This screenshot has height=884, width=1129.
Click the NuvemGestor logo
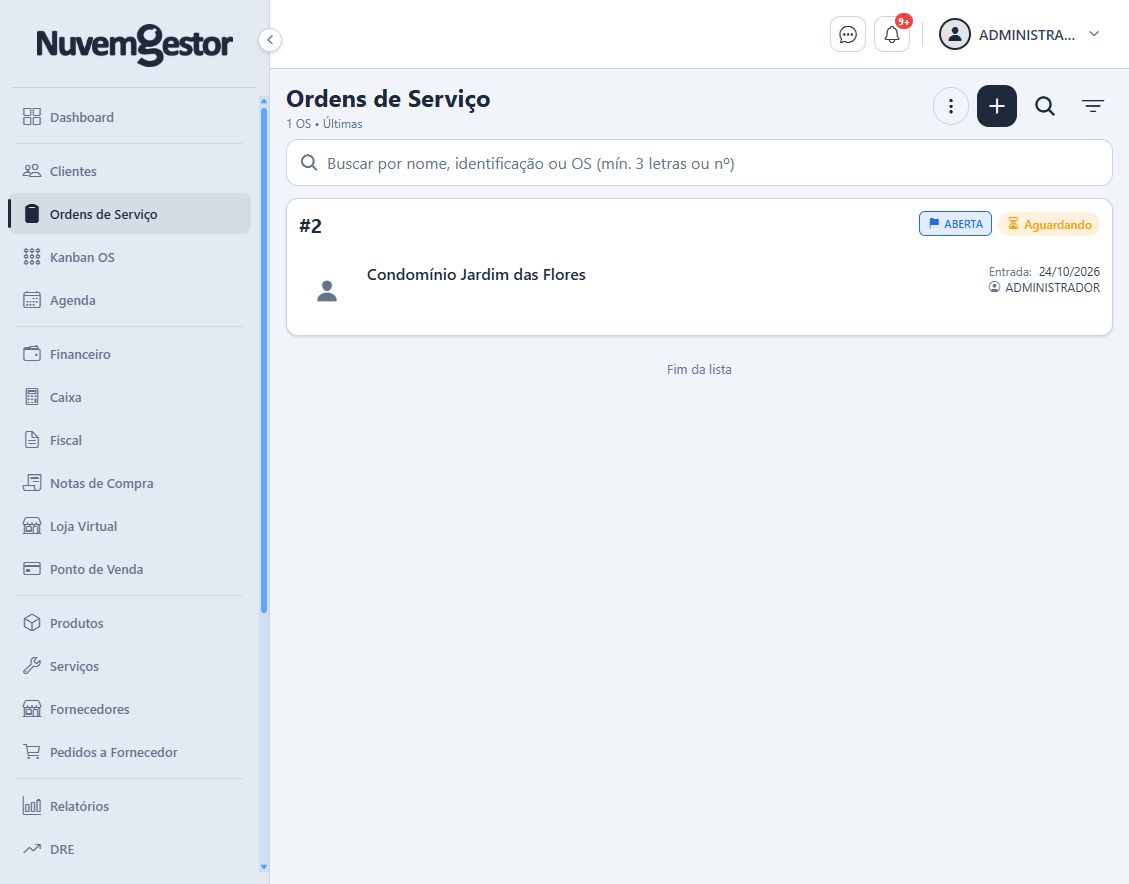tap(135, 45)
